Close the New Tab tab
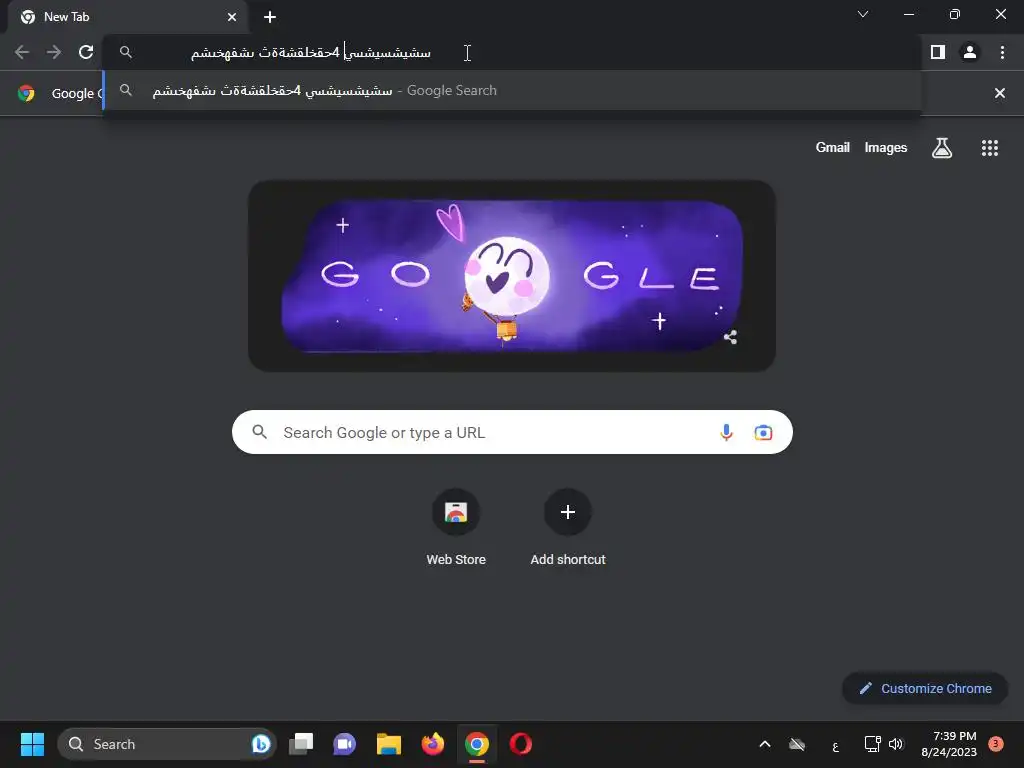The image size is (1024, 768). pyautogui.click(x=232, y=17)
